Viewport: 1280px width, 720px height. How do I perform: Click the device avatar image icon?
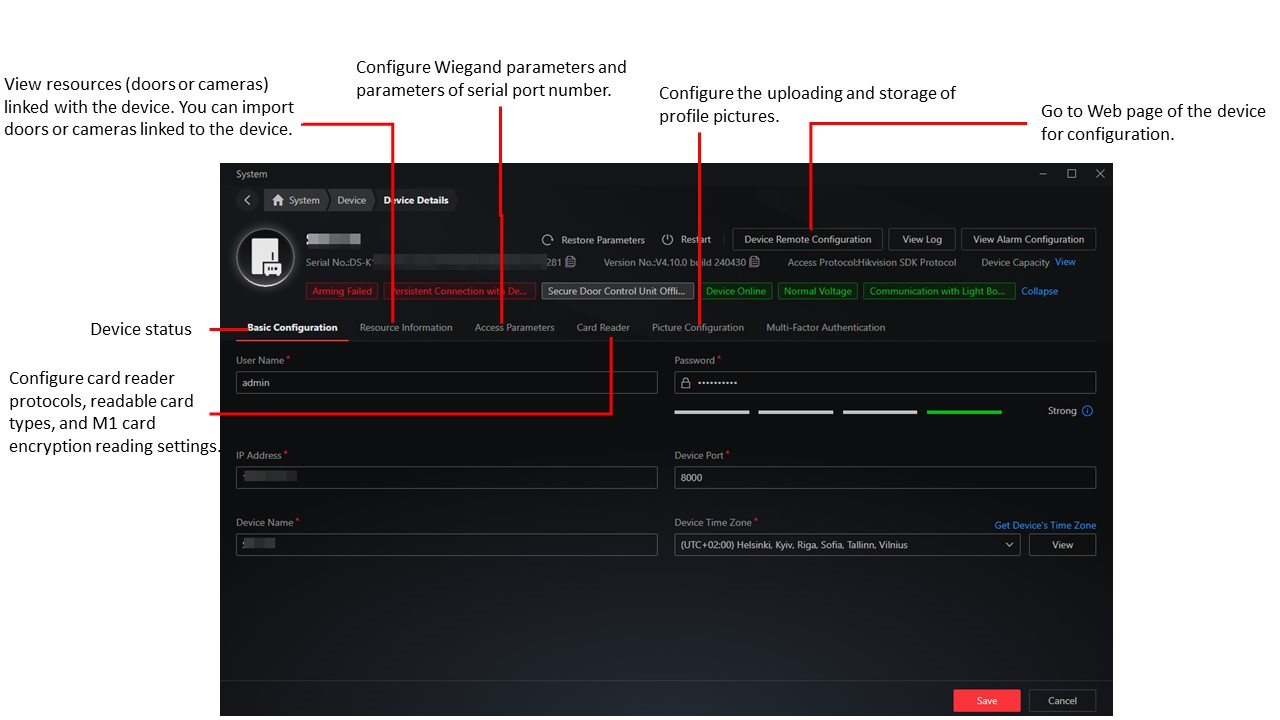click(x=265, y=257)
